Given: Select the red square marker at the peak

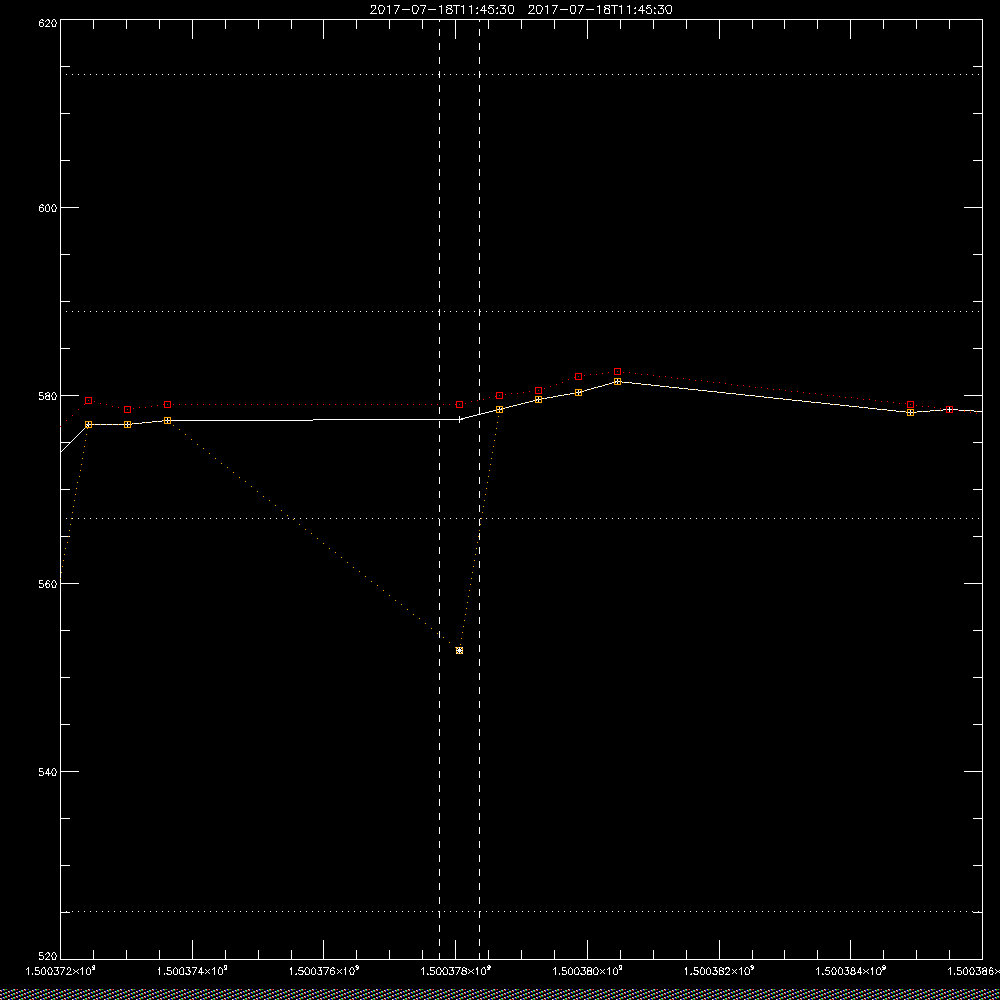Looking at the screenshot, I should click(x=617, y=371).
